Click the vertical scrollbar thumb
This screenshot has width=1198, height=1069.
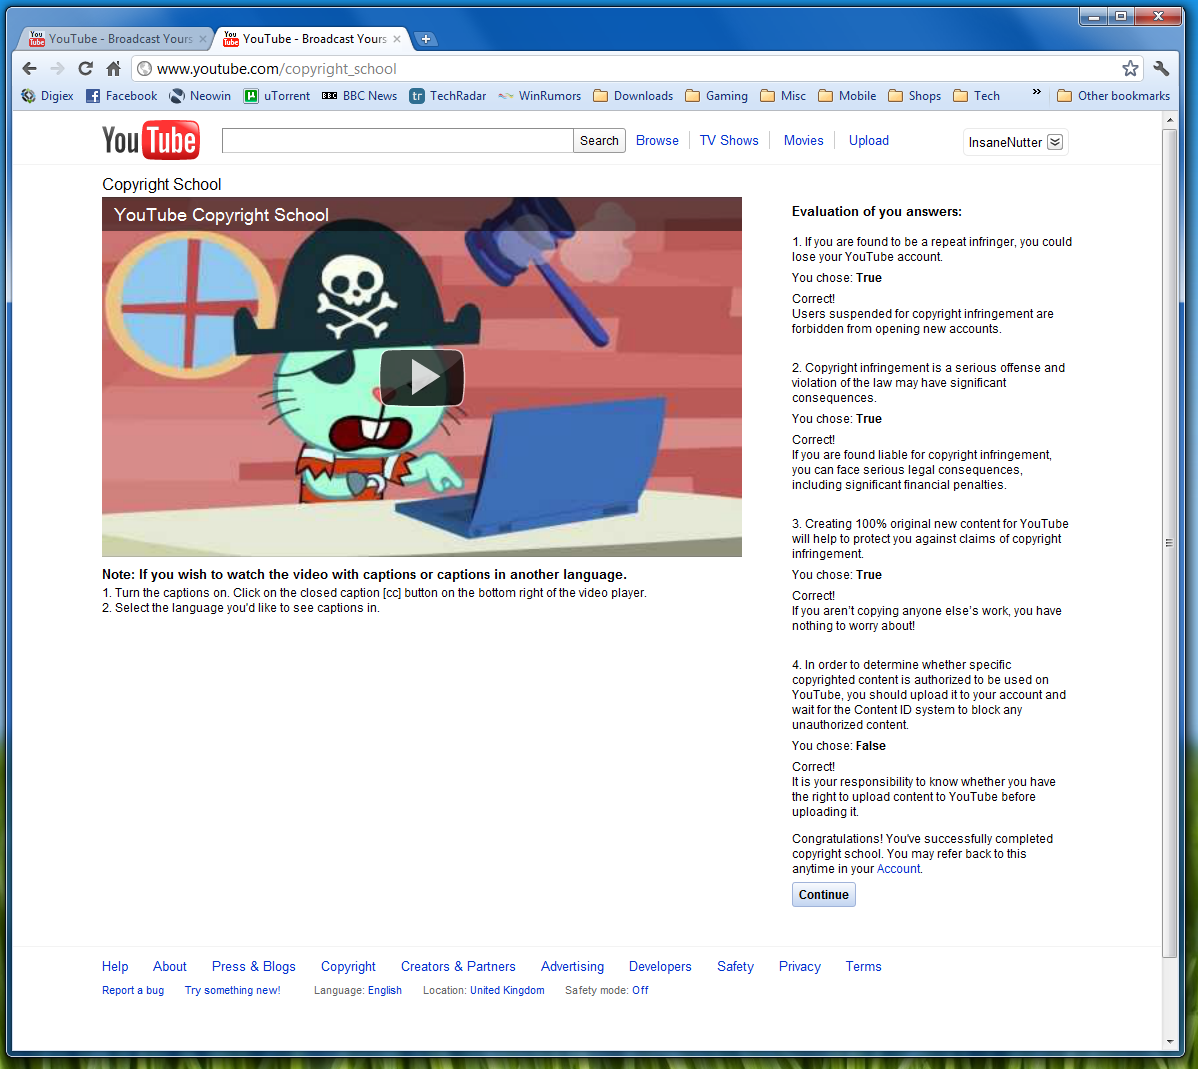coord(1169,543)
